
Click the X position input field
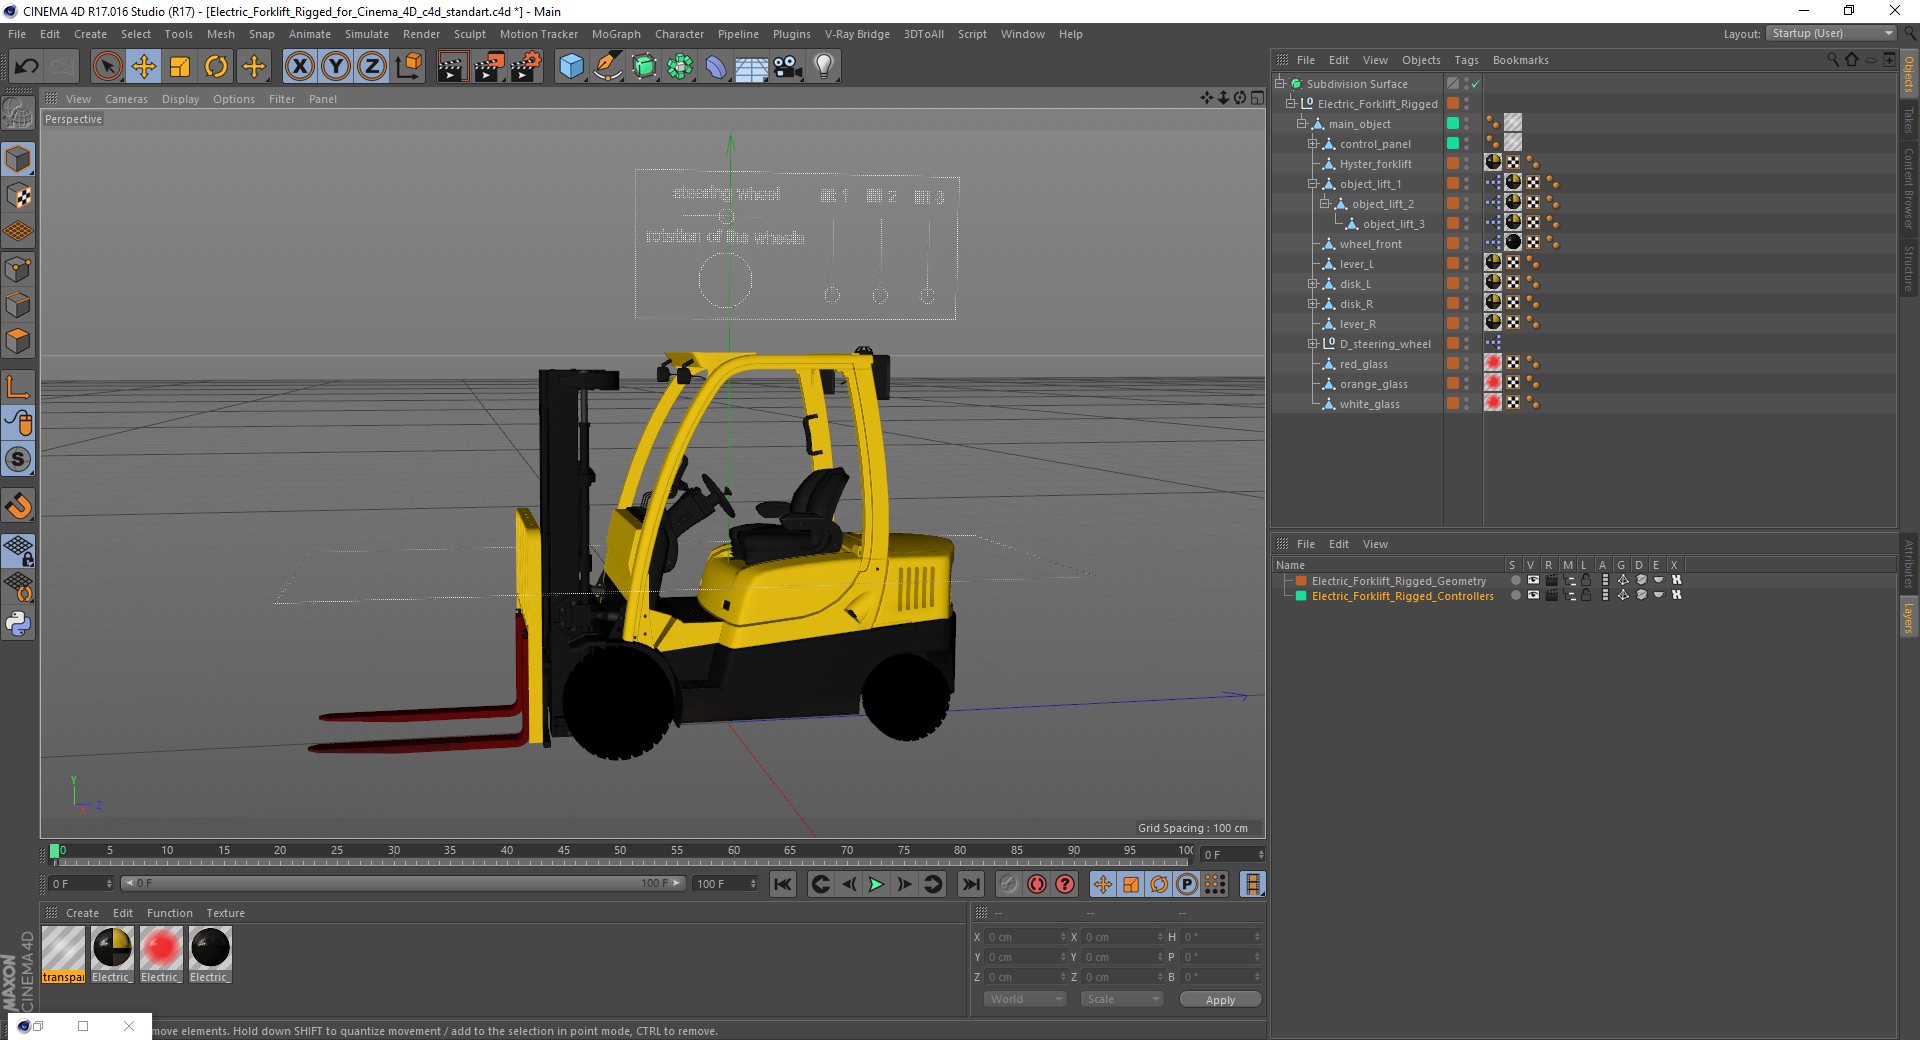1026,937
